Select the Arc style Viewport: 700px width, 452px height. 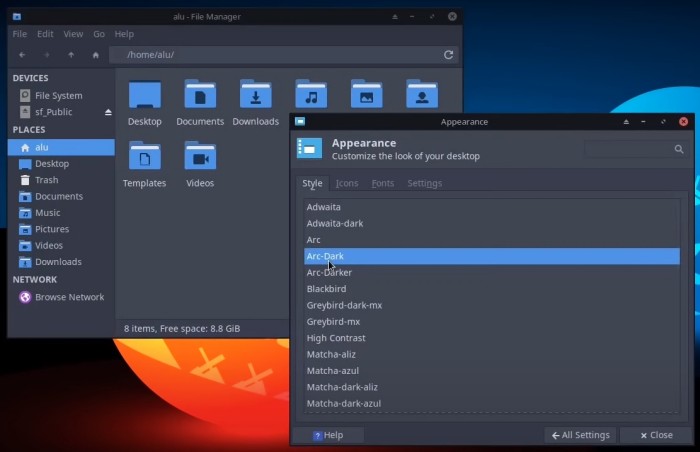[x=492, y=240]
